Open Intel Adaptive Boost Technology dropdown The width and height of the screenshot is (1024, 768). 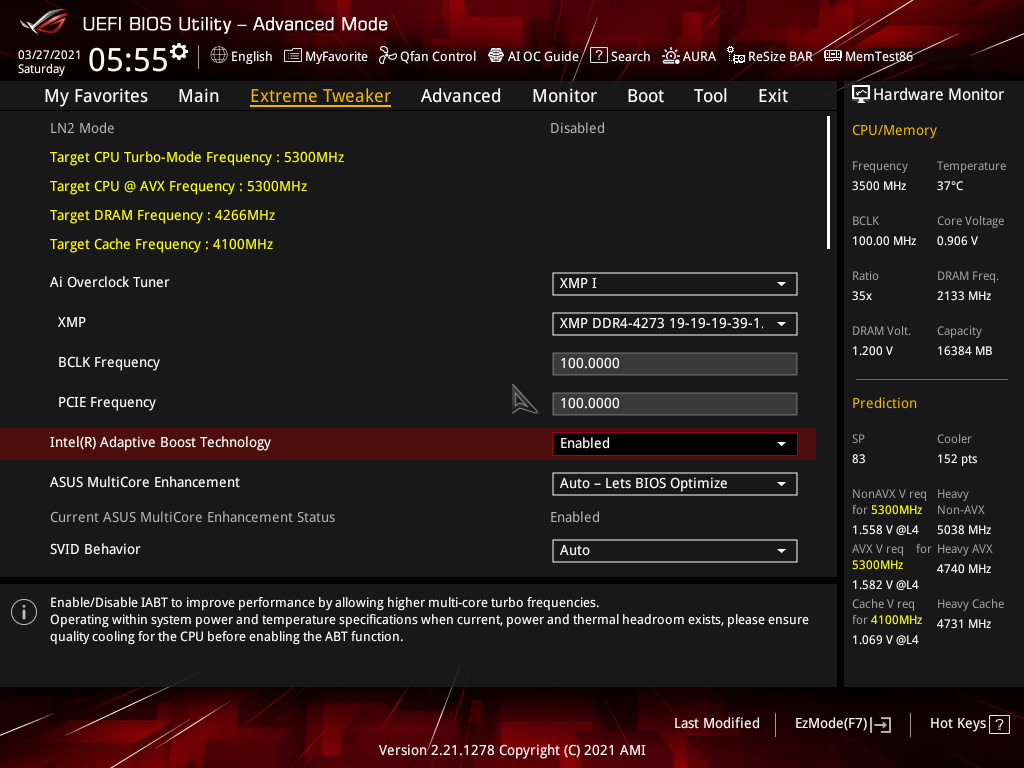coord(675,443)
